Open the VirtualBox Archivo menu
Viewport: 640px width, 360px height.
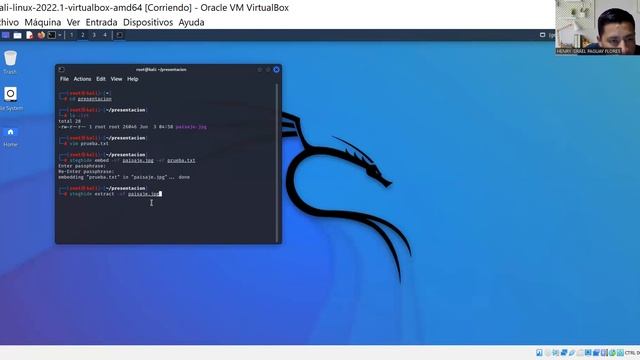pyautogui.click(x=9, y=22)
